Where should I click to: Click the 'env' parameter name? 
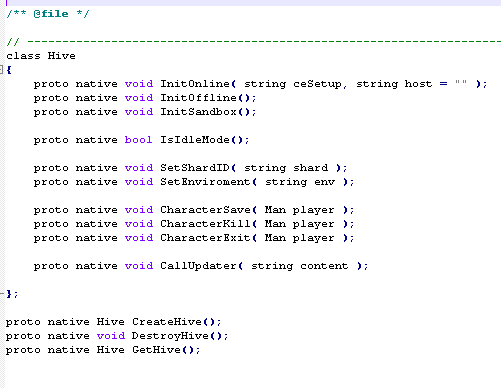tap(325, 182)
